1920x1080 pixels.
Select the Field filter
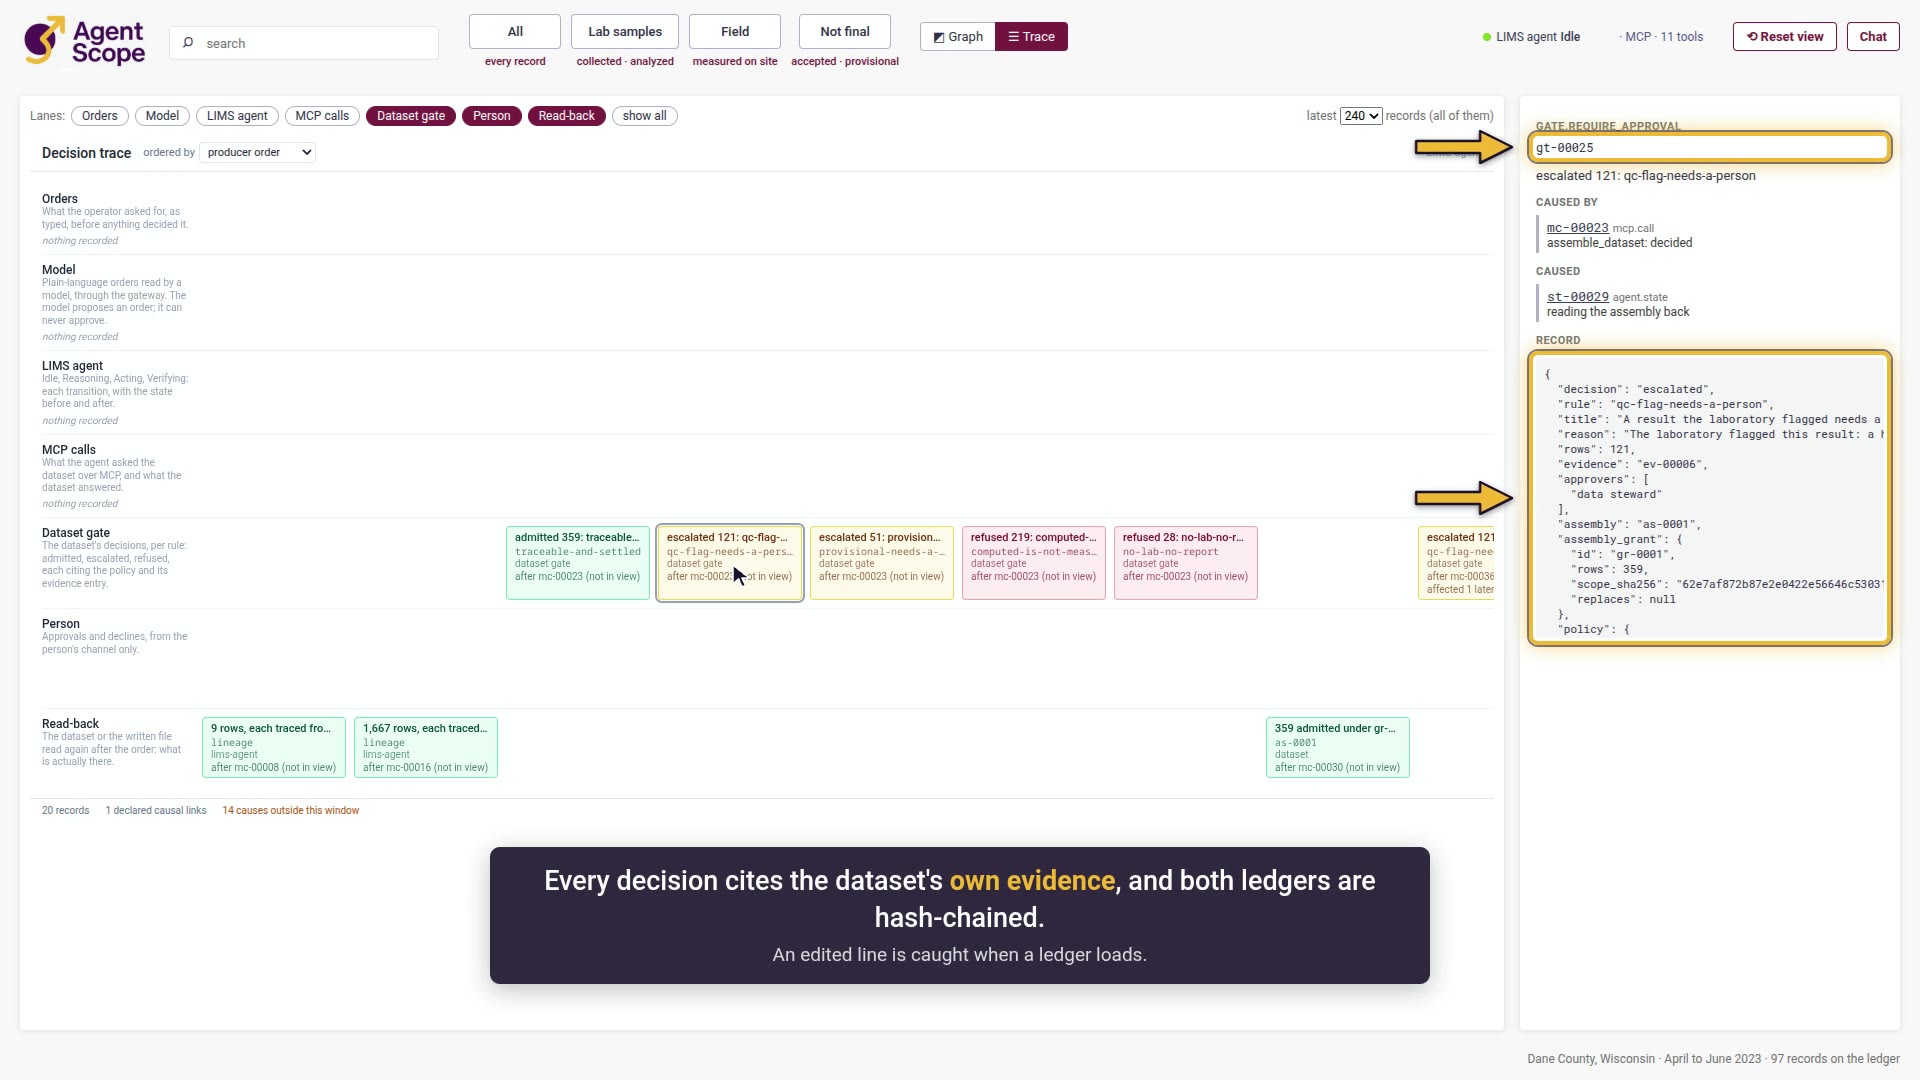coord(735,32)
